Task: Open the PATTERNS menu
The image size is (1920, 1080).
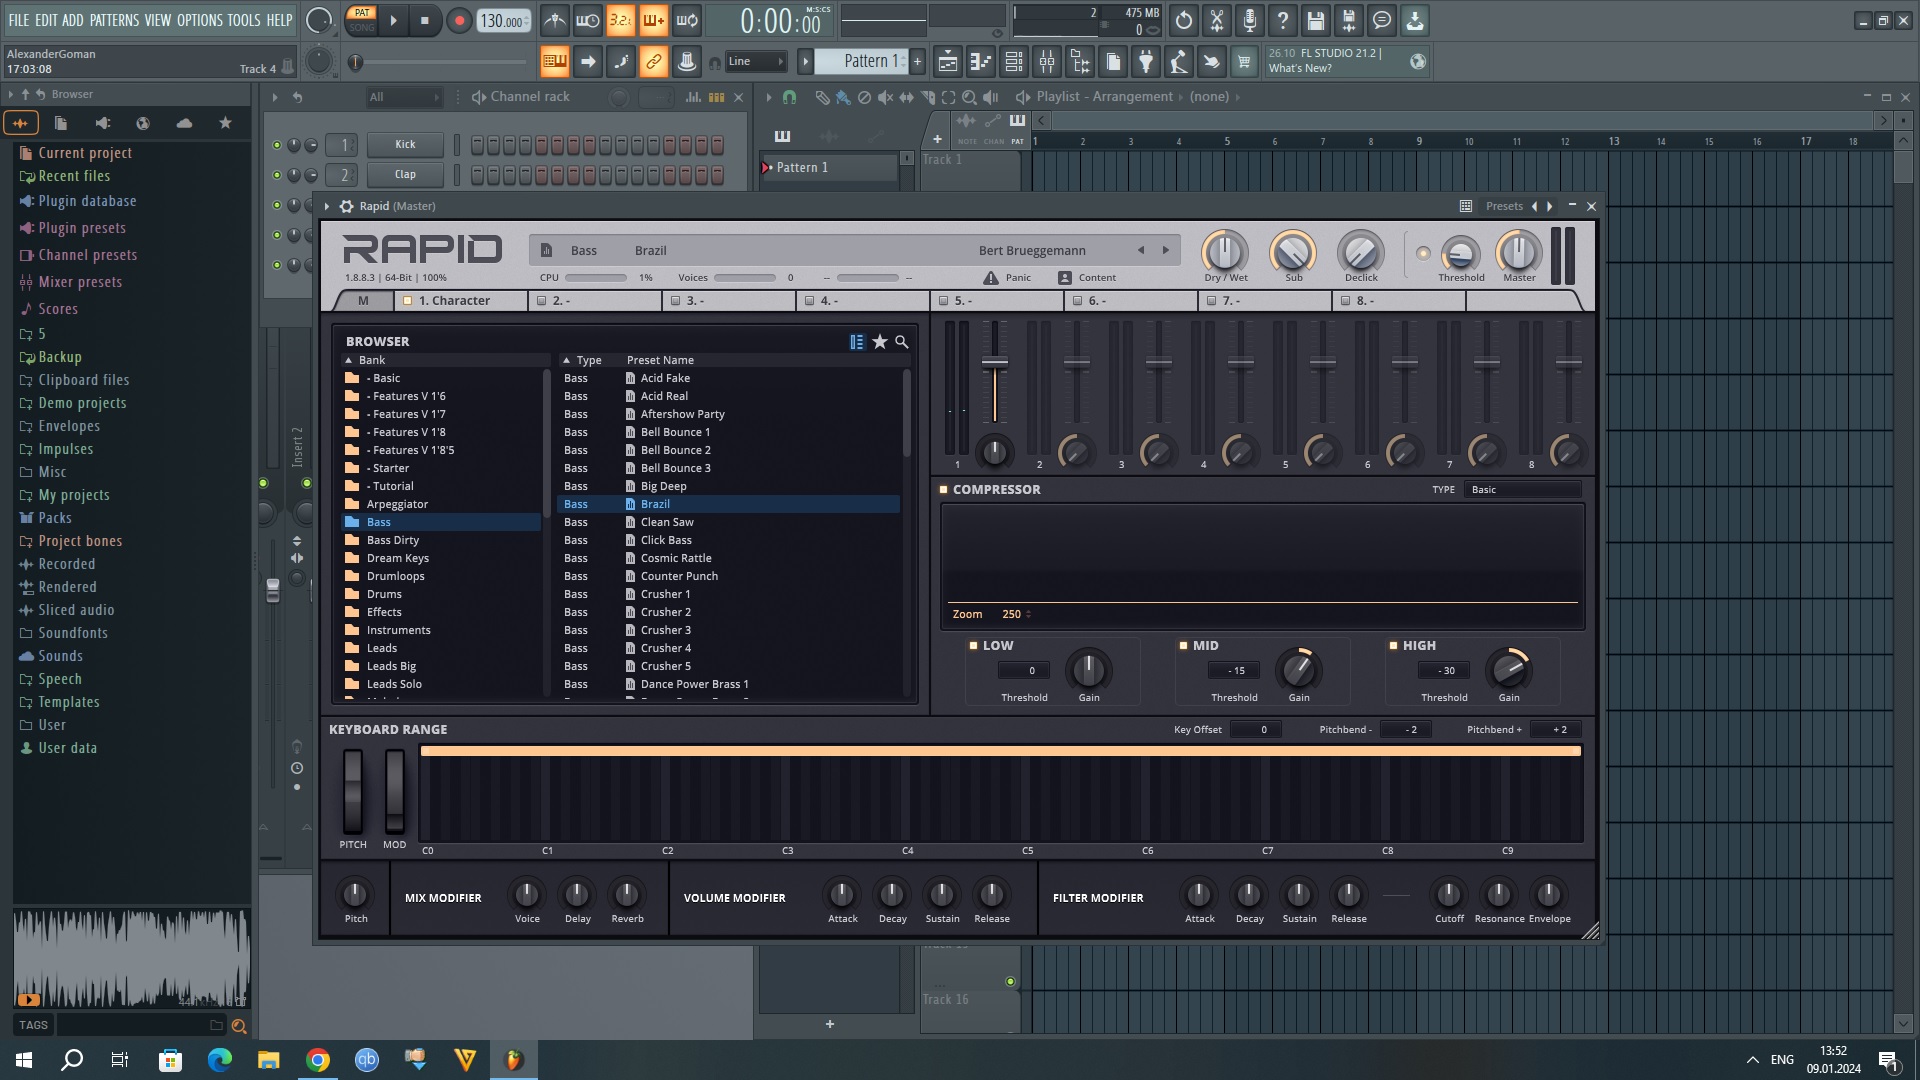Action: [114, 20]
